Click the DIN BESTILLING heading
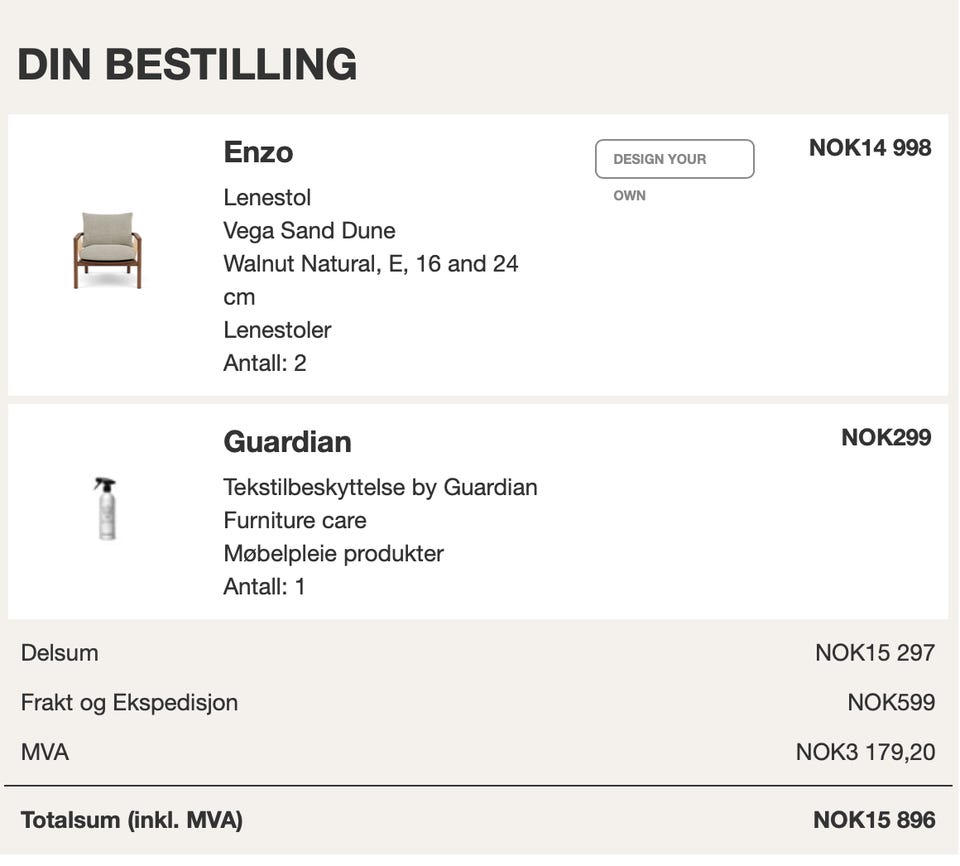The image size is (960, 866). tap(187, 64)
